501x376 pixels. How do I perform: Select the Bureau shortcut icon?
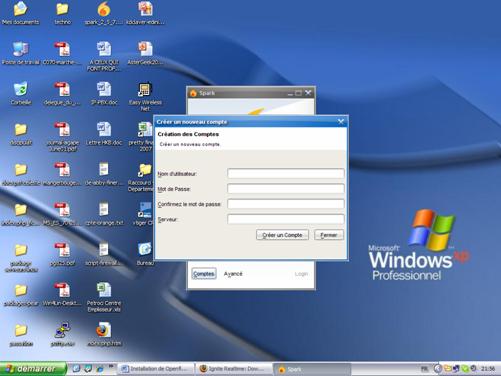(145, 254)
